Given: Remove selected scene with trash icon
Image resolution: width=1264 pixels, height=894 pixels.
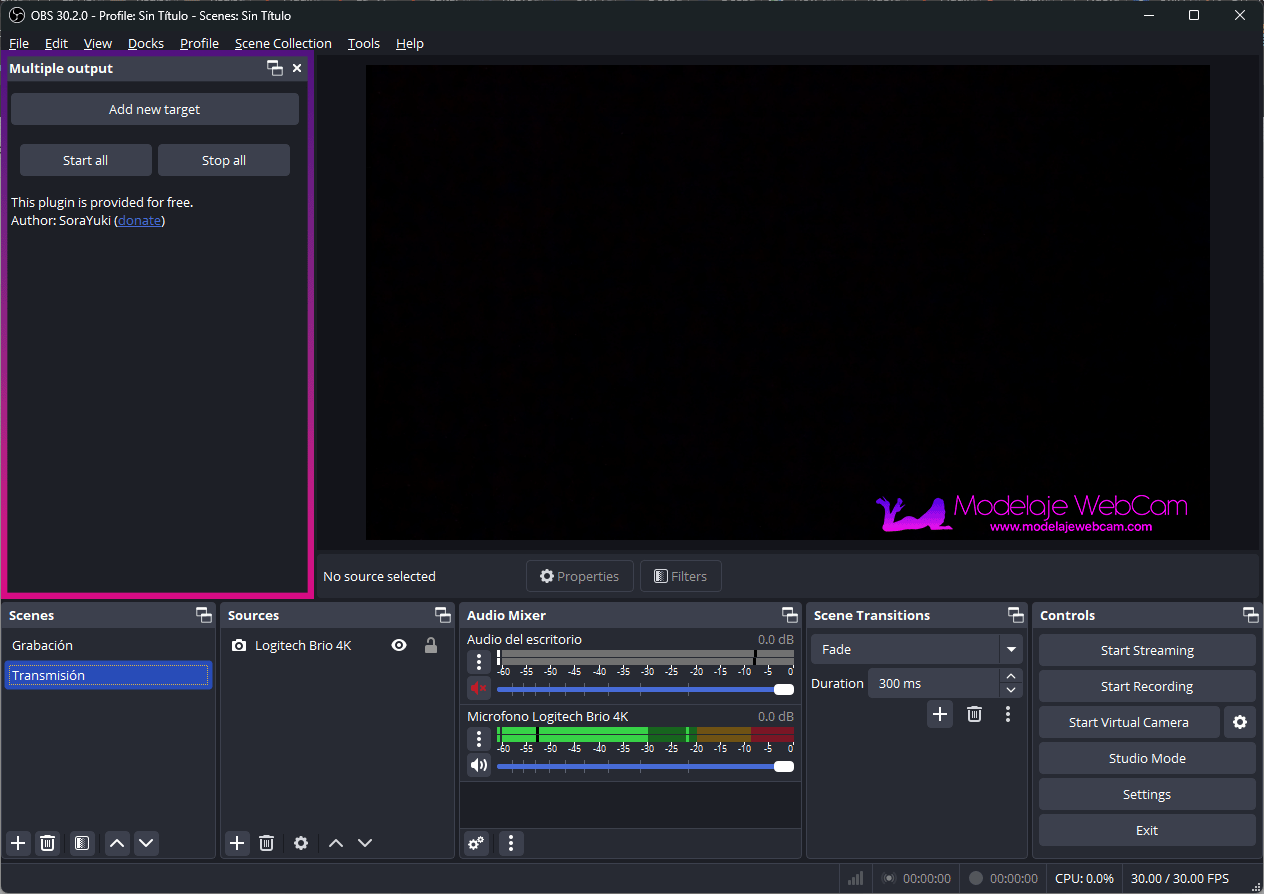Looking at the screenshot, I should pos(47,843).
